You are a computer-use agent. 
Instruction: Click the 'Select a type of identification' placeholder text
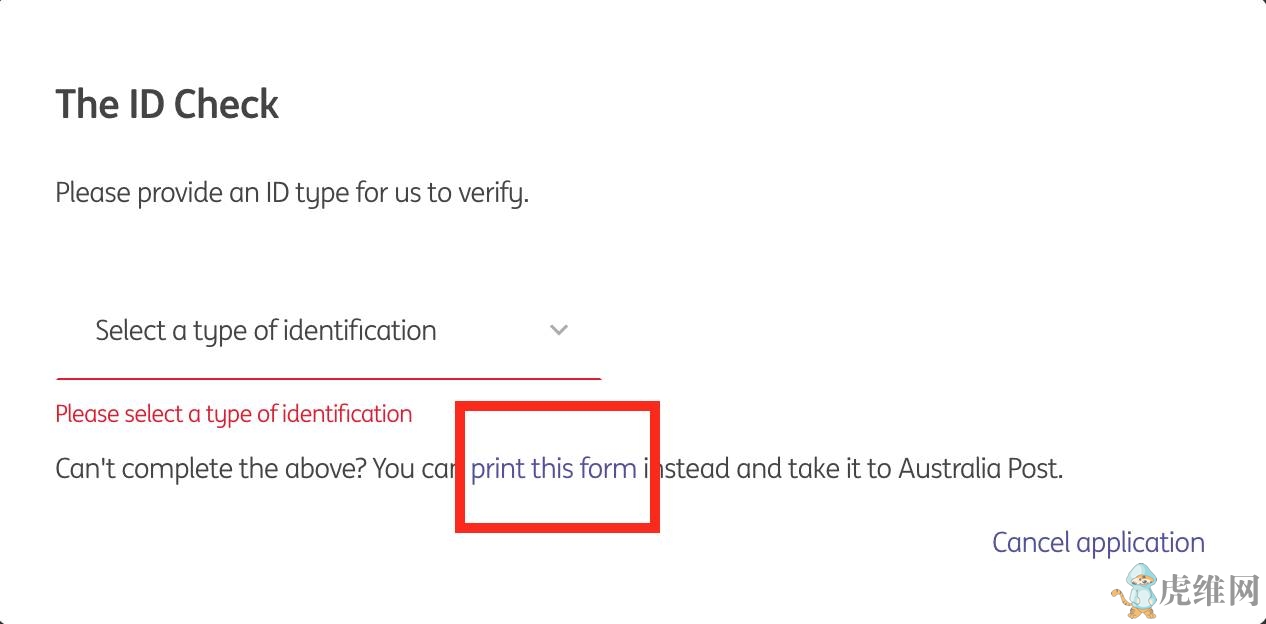click(266, 331)
